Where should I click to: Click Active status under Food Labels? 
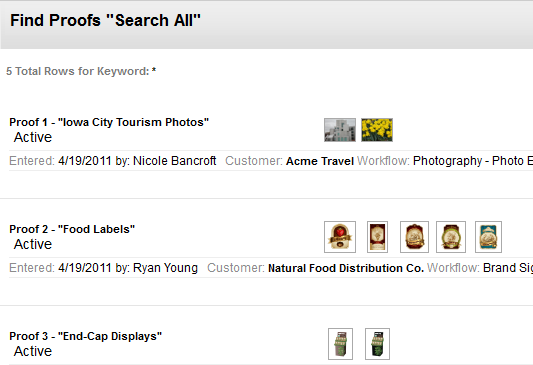pos(33,244)
